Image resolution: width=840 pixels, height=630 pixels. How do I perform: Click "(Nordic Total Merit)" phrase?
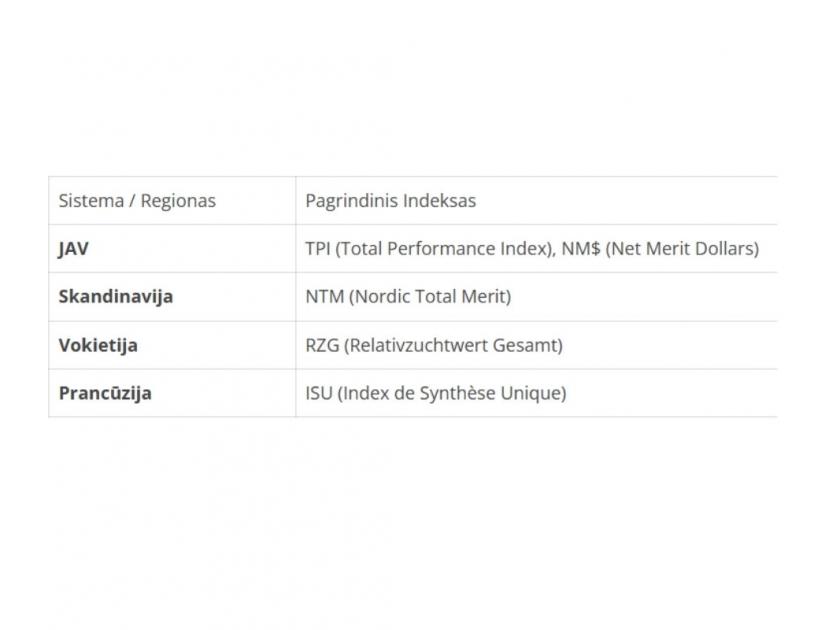pos(430,297)
